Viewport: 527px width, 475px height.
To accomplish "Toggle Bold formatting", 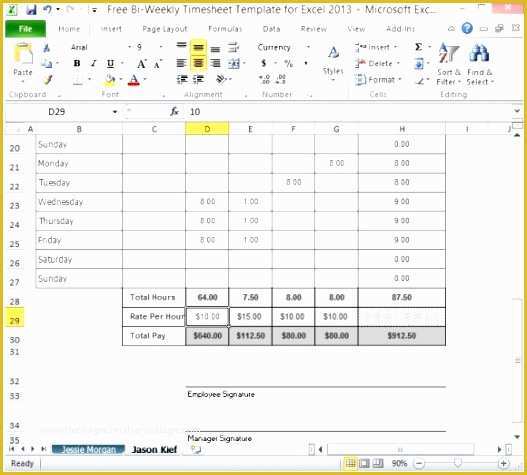I will (x=77, y=63).
